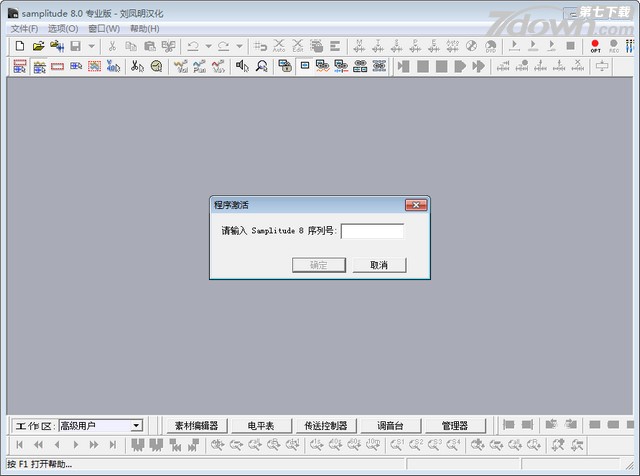
Task: Open the 帮助(H) menu
Action: [144, 29]
